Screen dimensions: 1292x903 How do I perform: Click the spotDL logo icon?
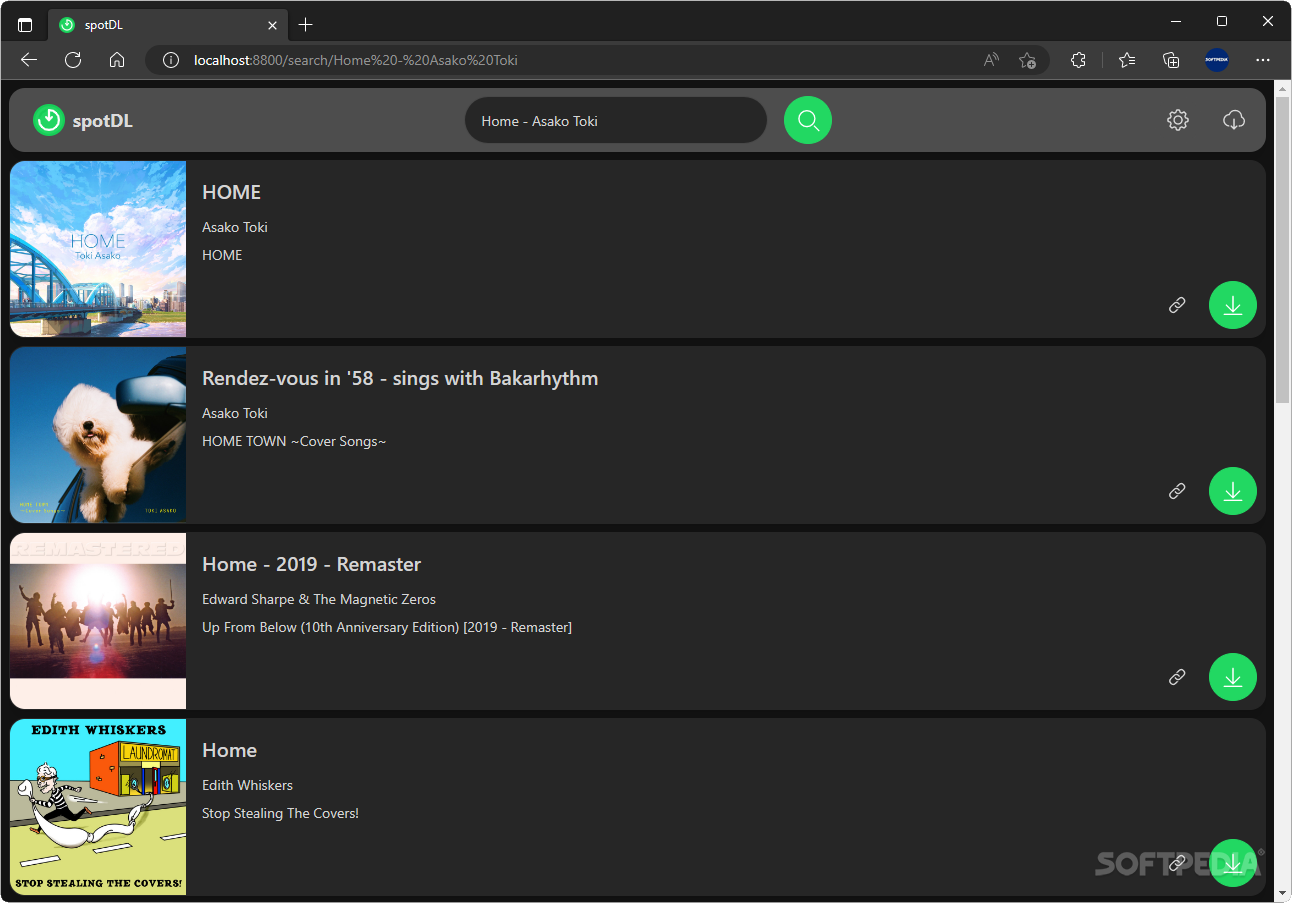49,120
